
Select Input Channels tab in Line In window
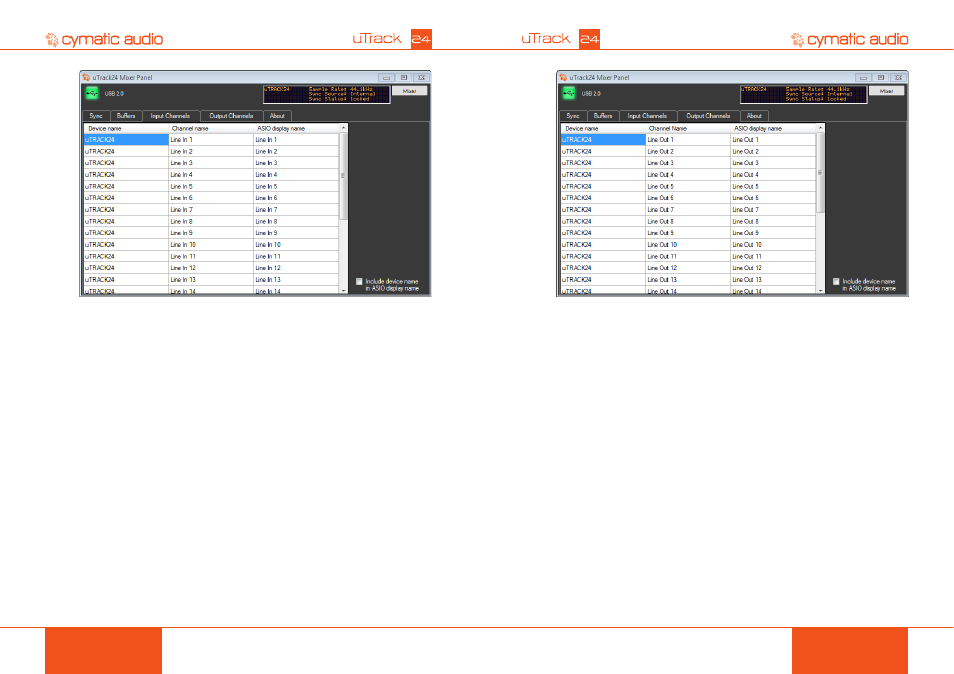170,116
